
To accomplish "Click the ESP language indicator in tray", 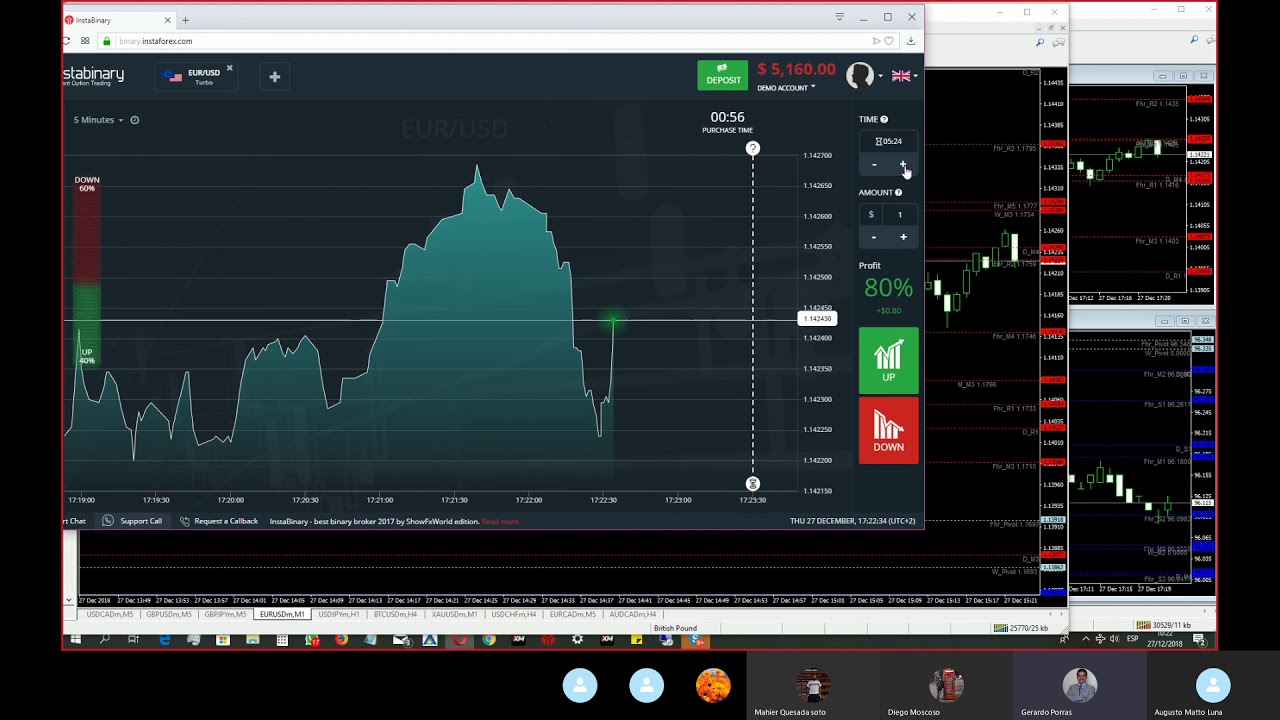I will (1133, 638).
